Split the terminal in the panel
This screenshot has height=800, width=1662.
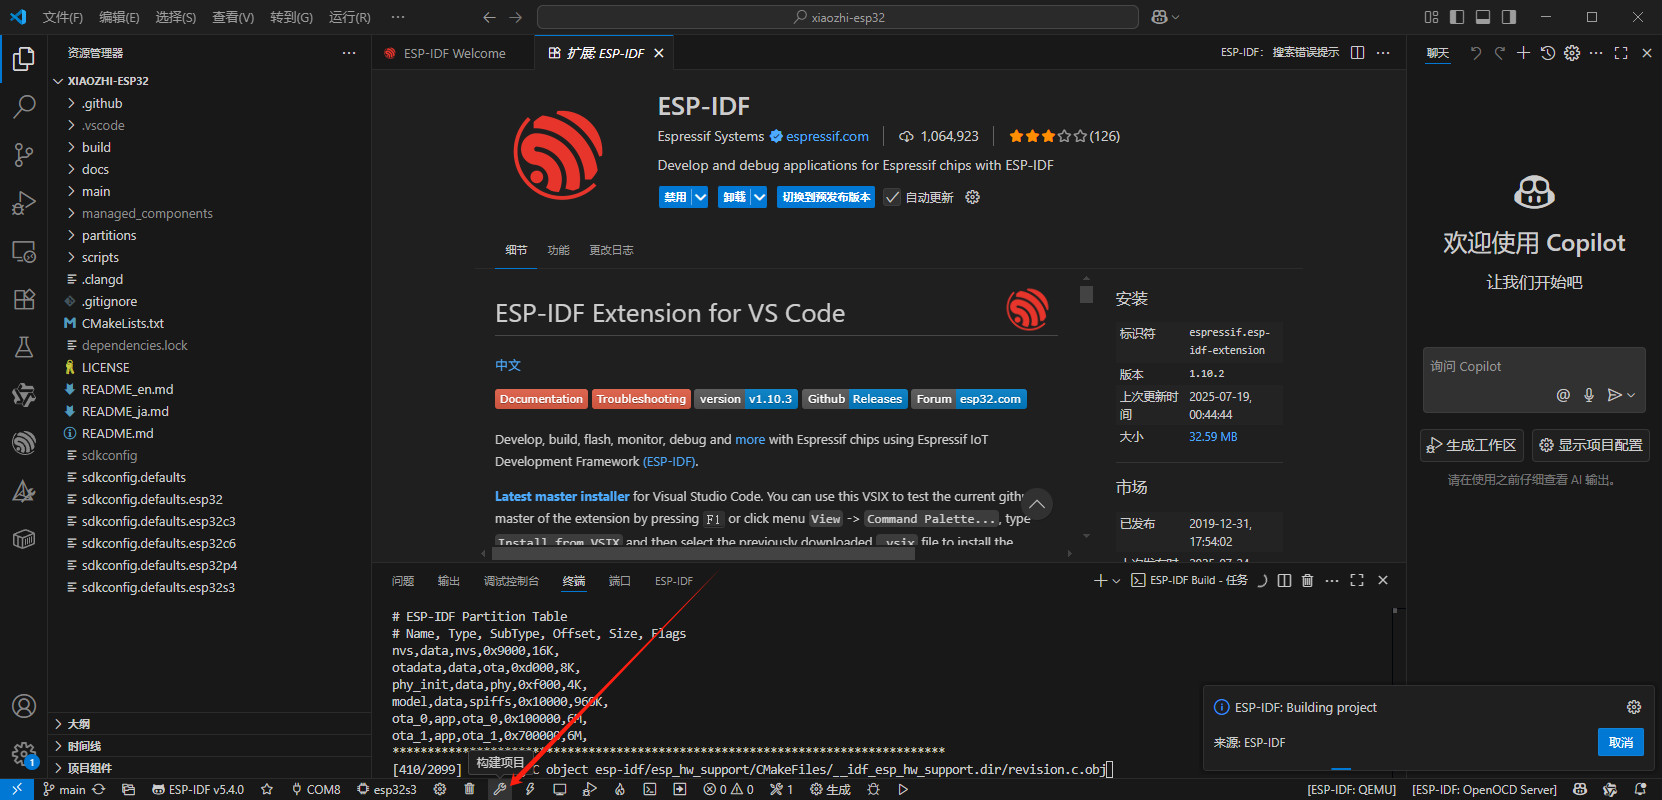pos(1284,580)
